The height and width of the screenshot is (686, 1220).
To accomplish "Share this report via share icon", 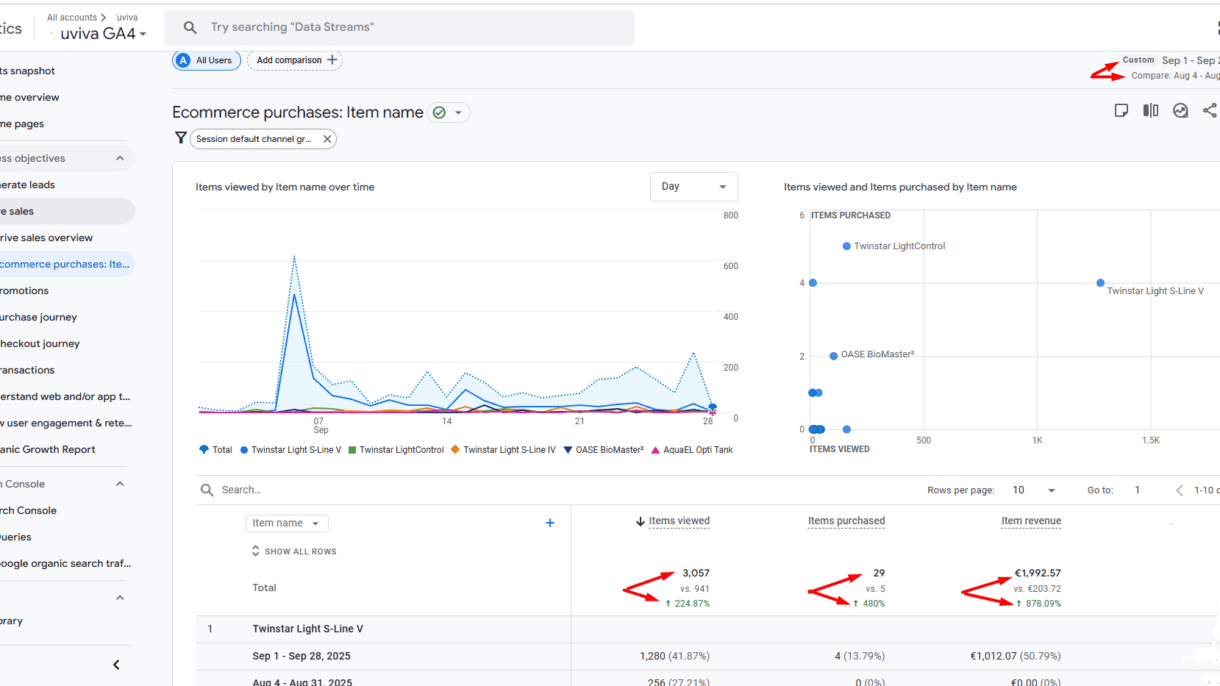I will [x=1209, y=111].
